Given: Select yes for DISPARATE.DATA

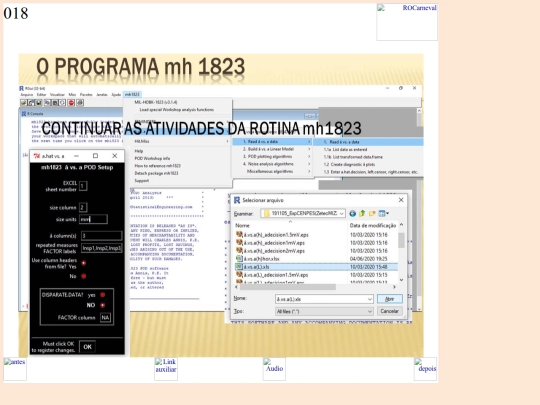Looking at the screenshot, I should pos(102,295).
